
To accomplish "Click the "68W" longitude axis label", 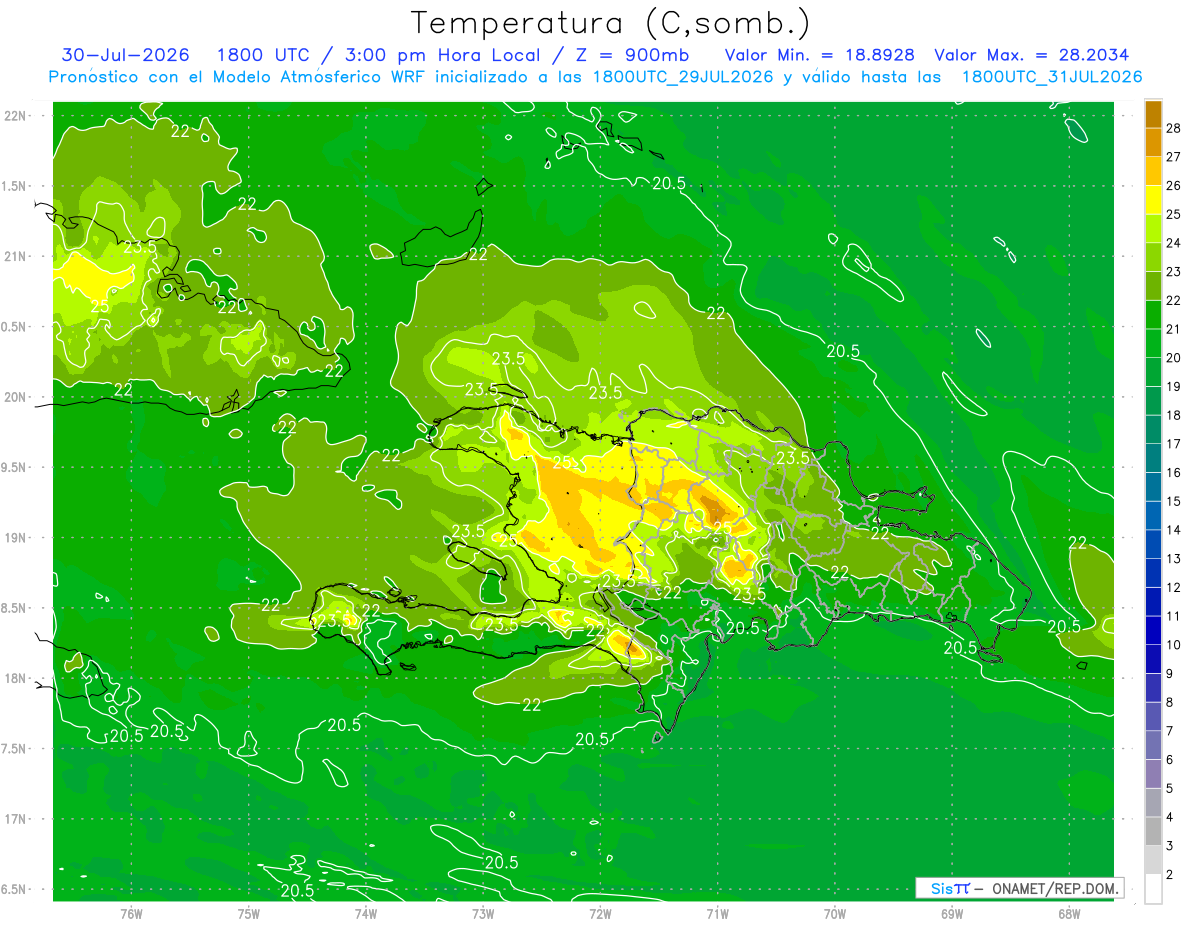I will coord(1069,914).
